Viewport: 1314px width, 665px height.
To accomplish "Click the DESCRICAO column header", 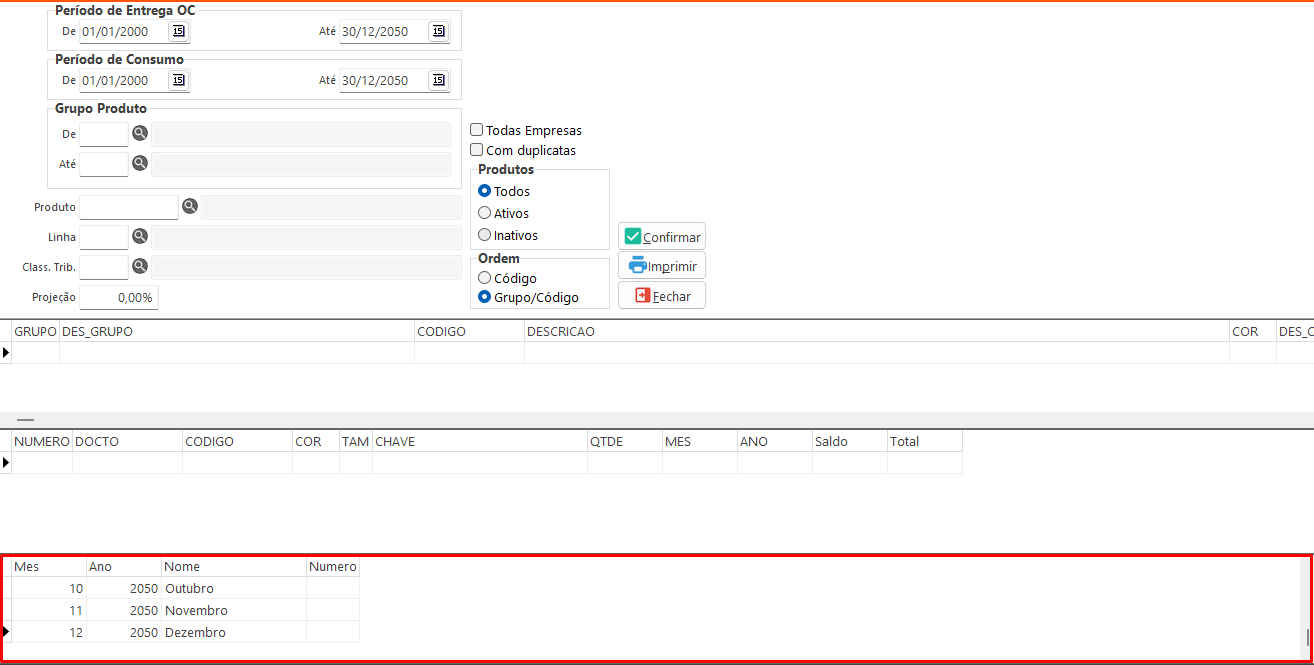I will click(x=560, y=331).
